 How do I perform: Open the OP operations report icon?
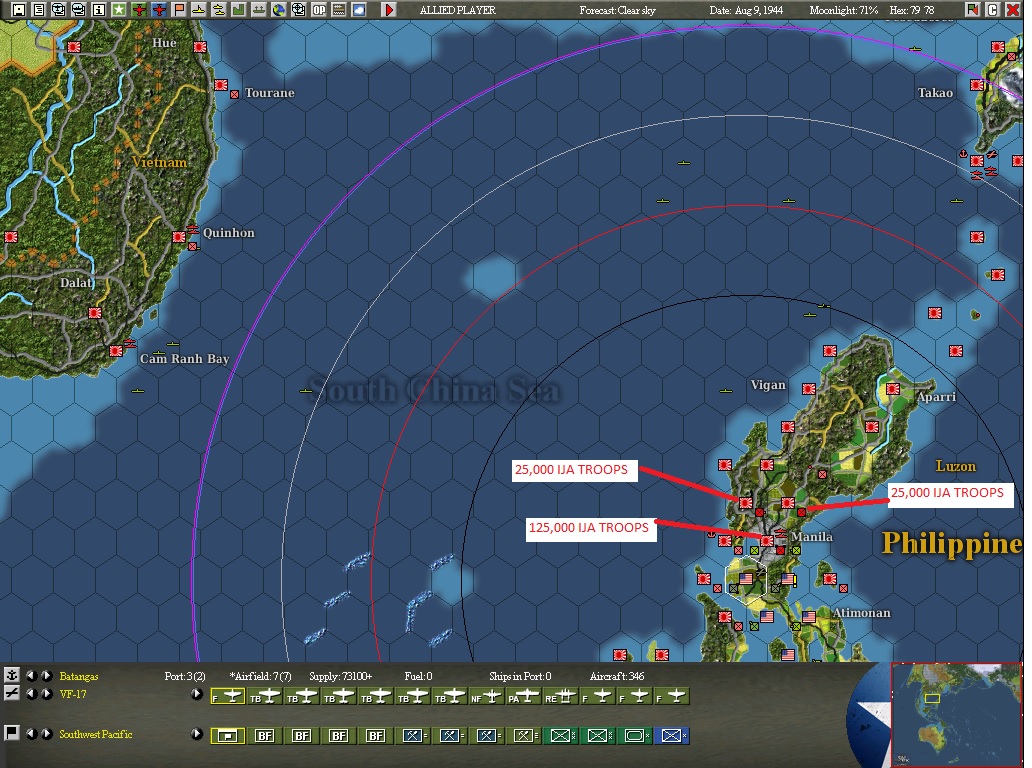[x=319, y=10]
